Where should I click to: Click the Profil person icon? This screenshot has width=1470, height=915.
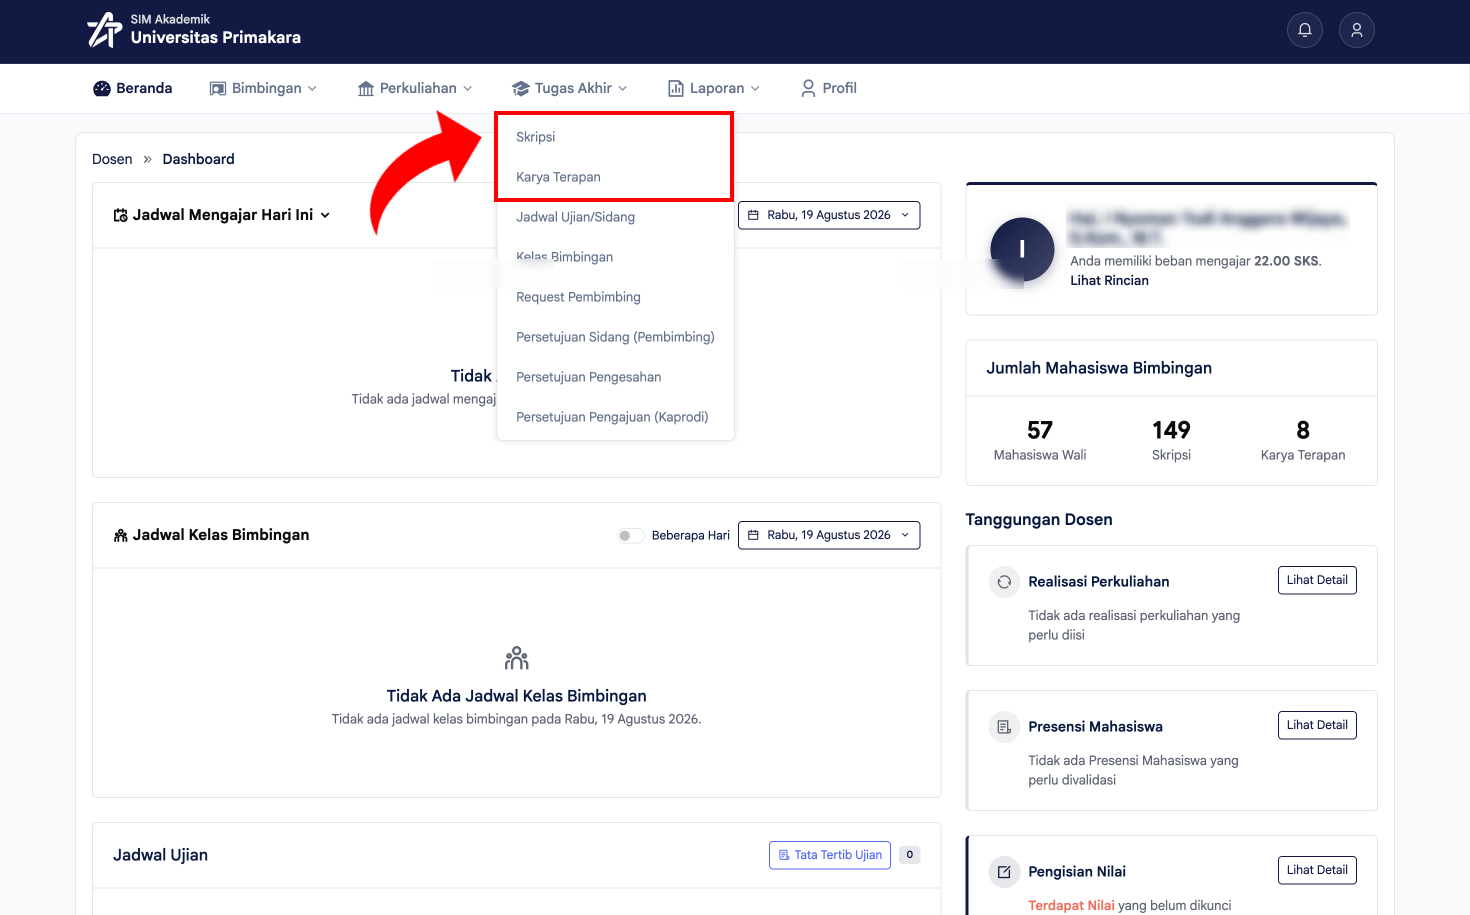point(808,88)
